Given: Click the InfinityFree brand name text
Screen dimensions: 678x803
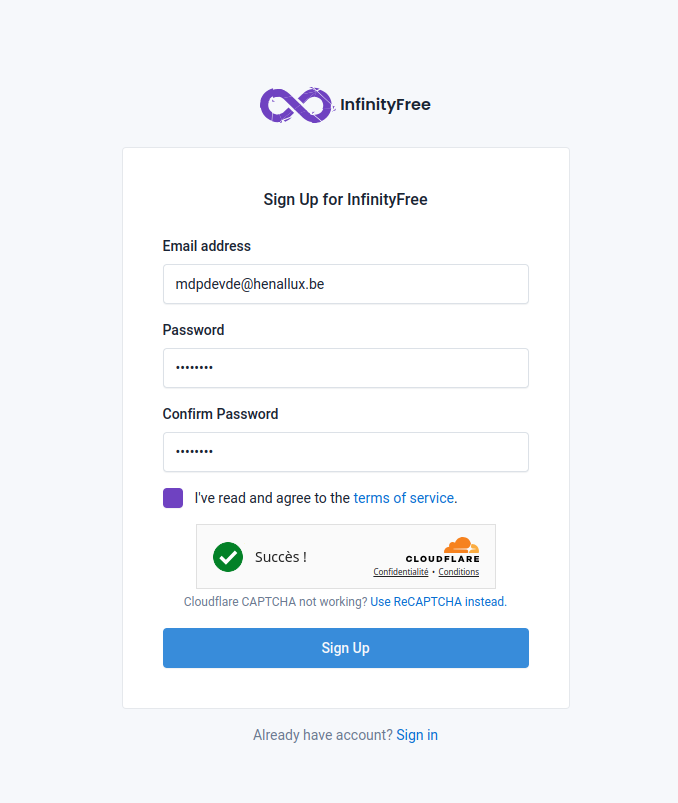Looking at the screenshot, I should (385, 105).
